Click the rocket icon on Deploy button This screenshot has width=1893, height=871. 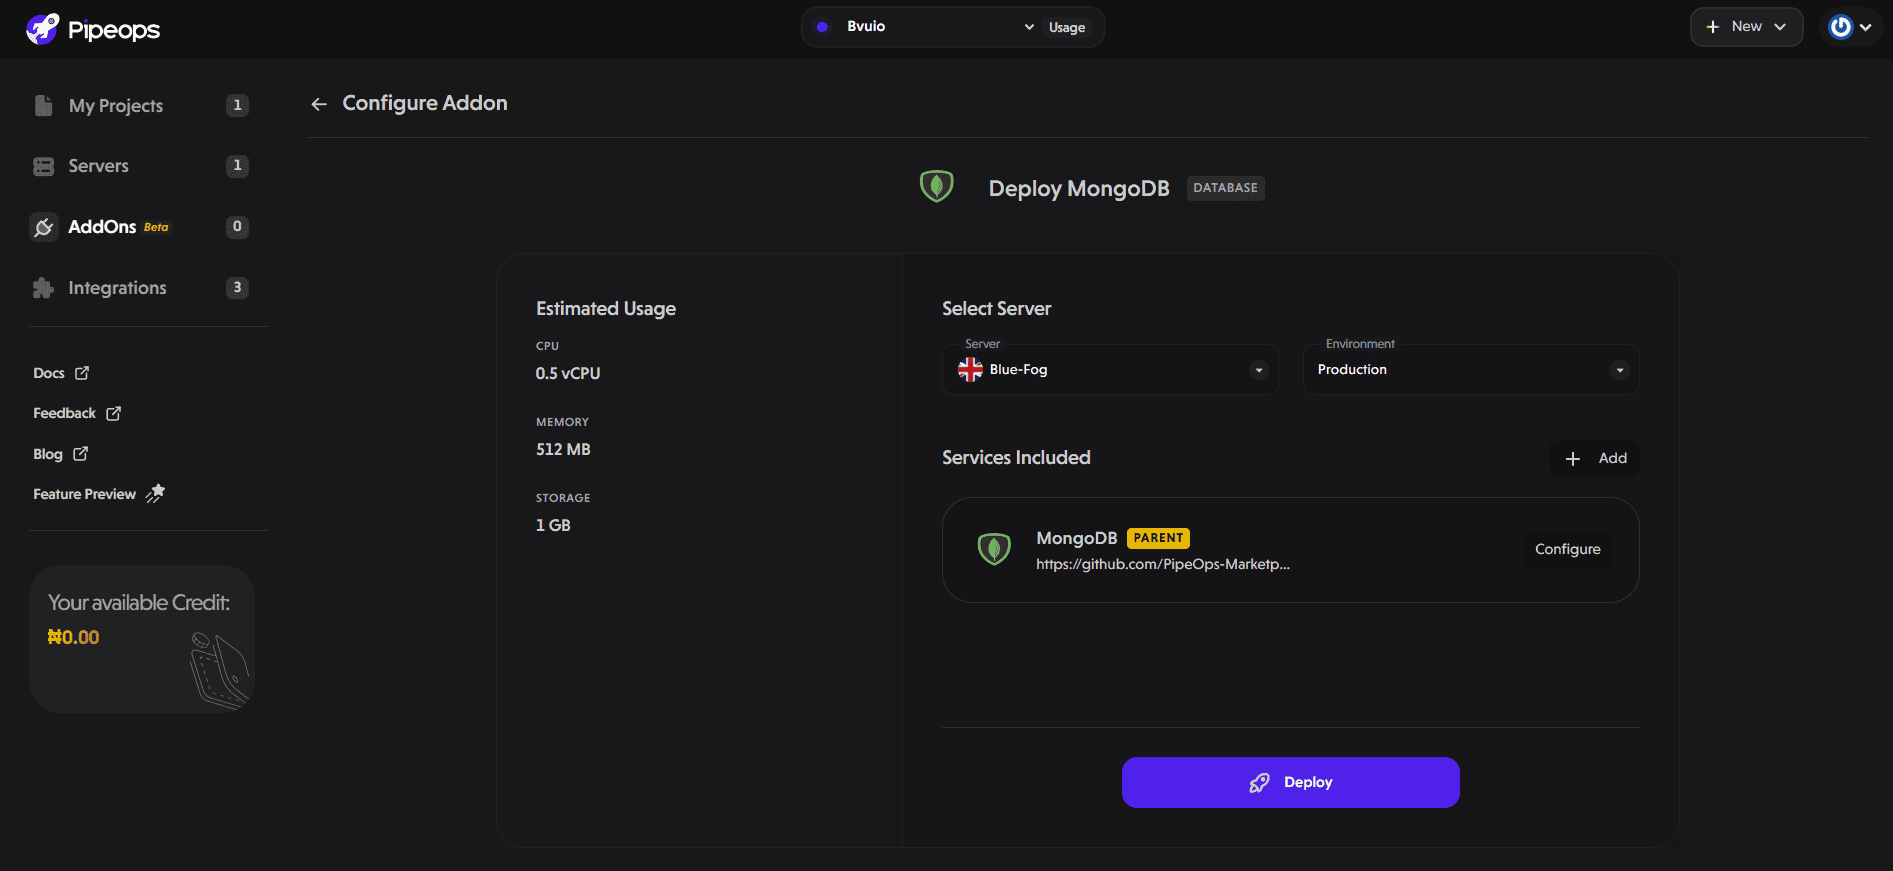pyautogui.click(x=1259, y=782)
